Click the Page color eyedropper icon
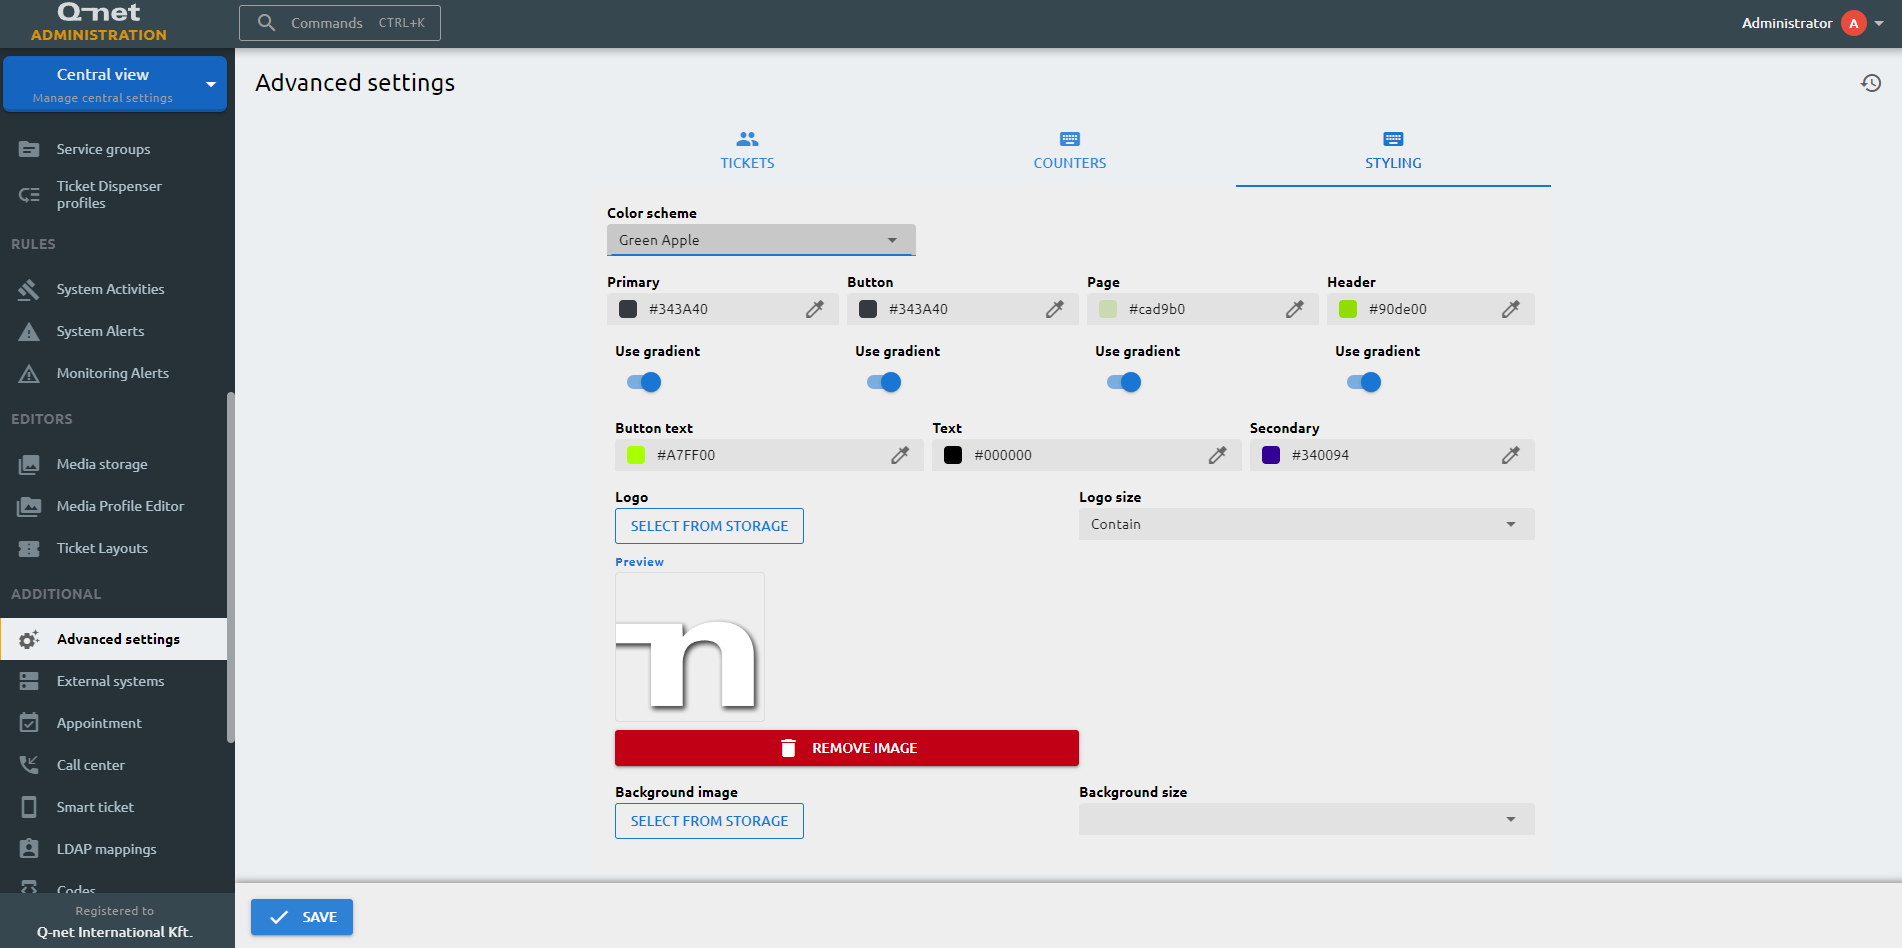 1295,309
